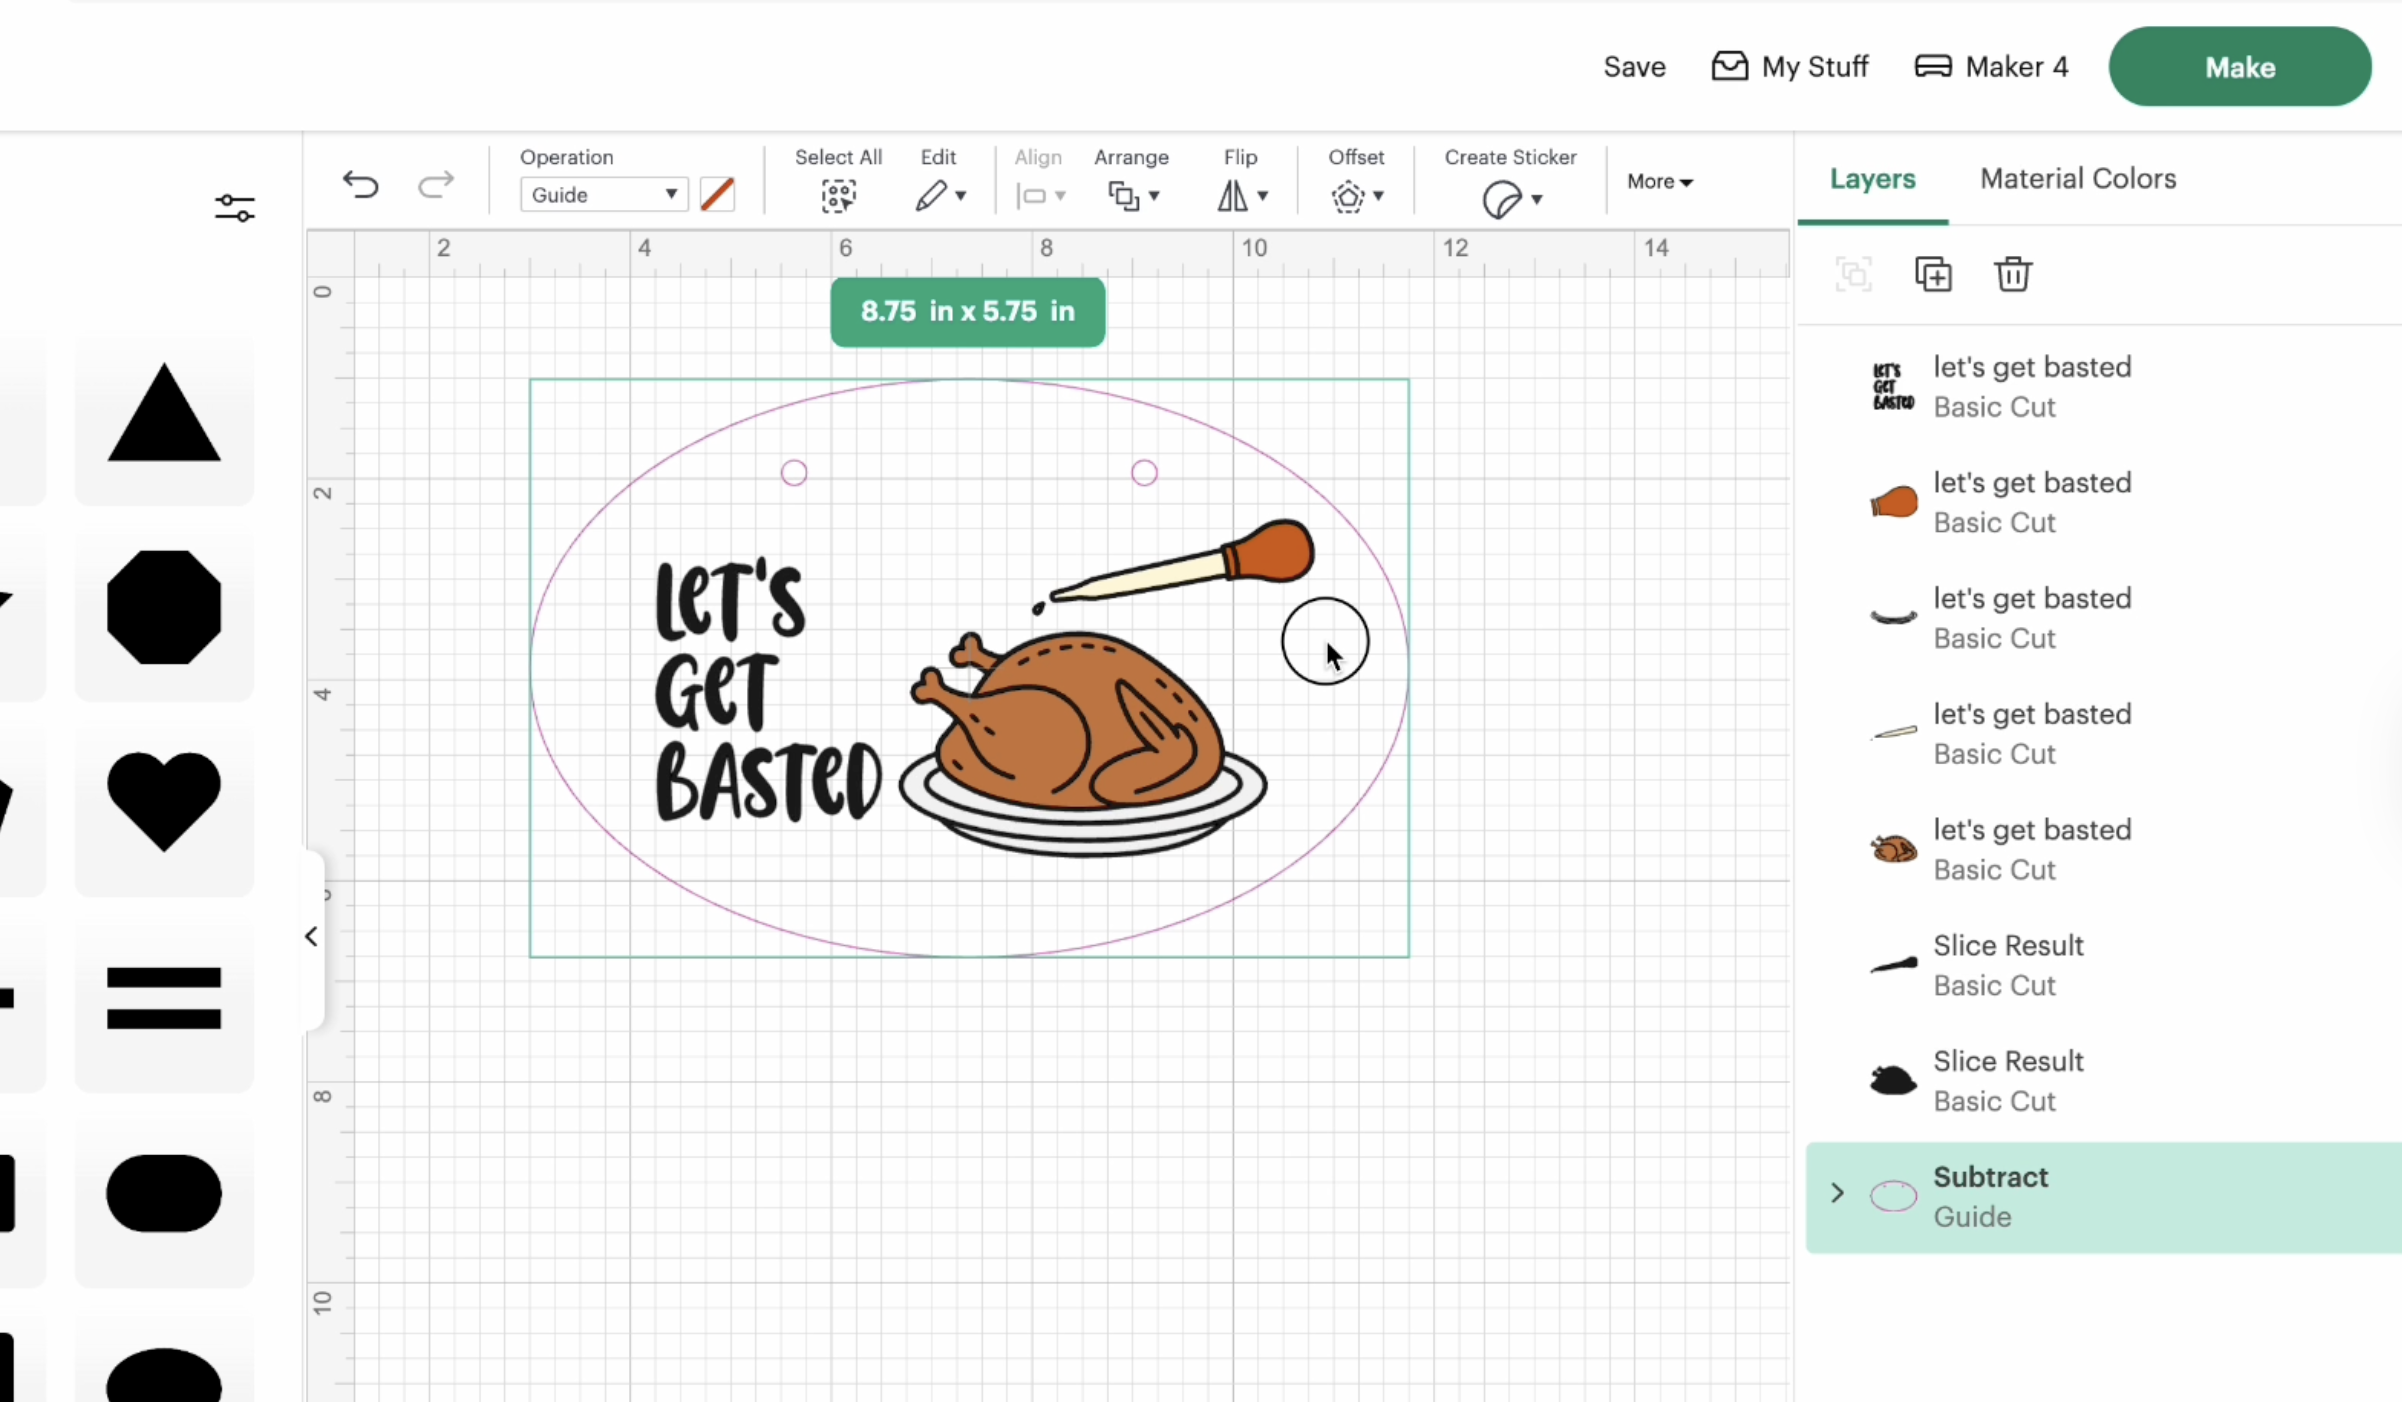
Task: Click the Make button
Action: point(2239,66)
